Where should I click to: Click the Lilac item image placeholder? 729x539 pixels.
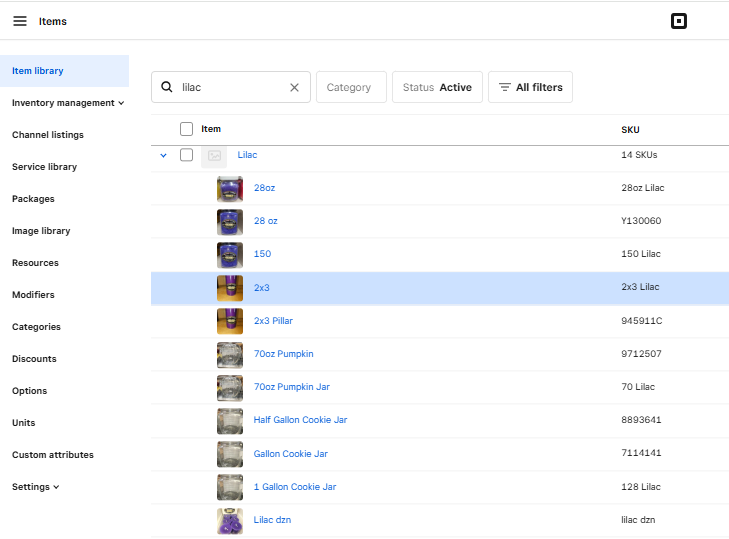click(214, 155)
